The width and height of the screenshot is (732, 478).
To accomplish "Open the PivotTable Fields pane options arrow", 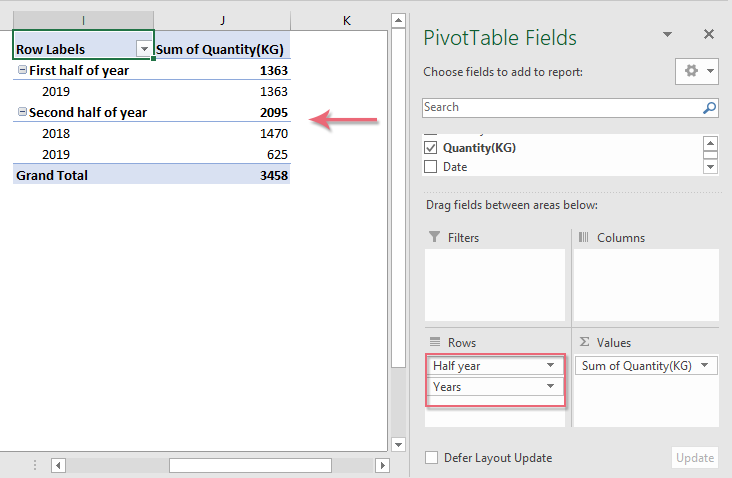I will coord(668,35).
